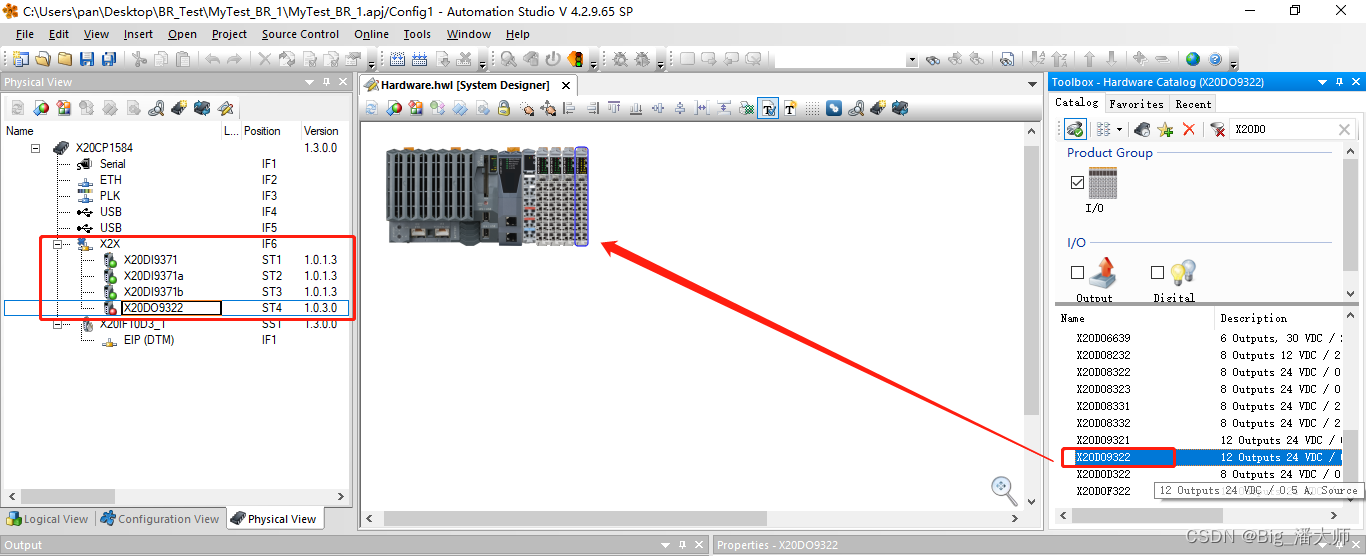The width and height of the screenshot is (1366, 556).
Task: Collapse the X20IF10D3_1 tree node
Action: pos(59,324)
